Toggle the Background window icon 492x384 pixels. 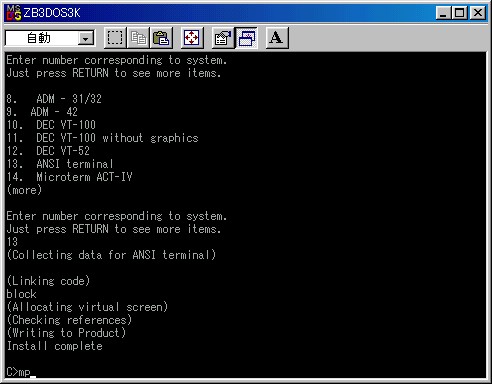246,38
